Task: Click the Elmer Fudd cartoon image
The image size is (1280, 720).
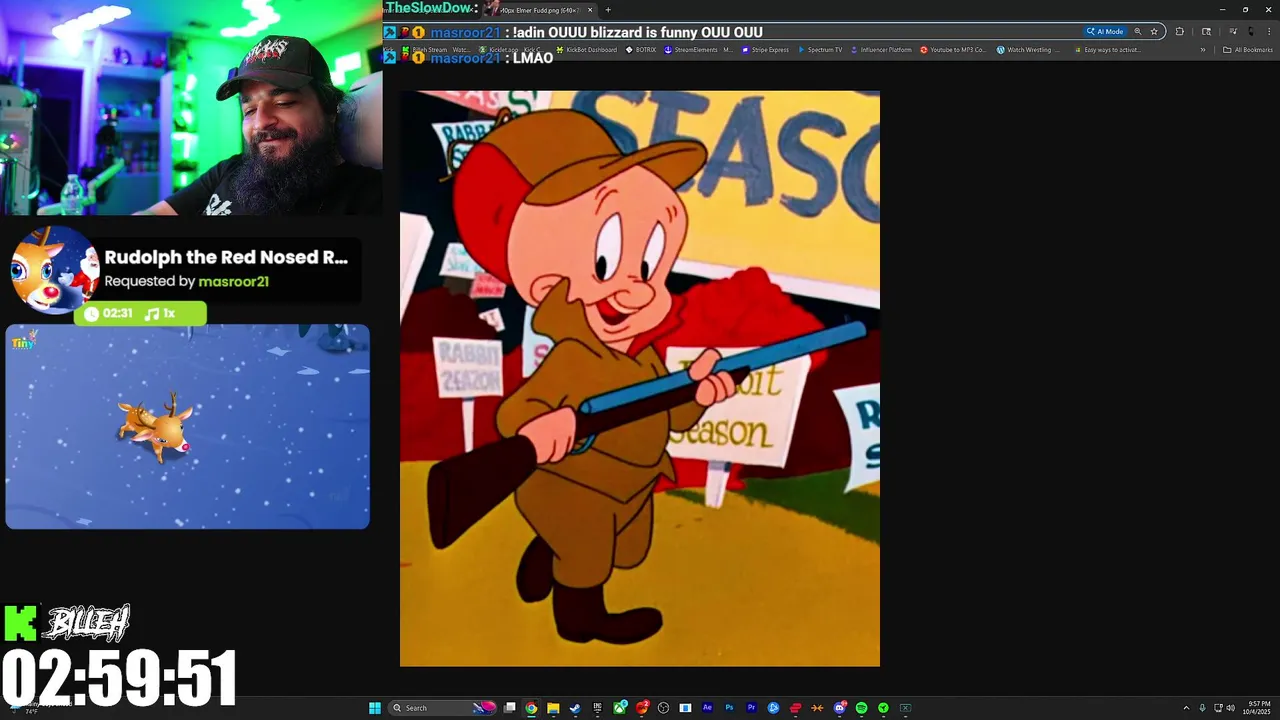Action: [640, 379]
